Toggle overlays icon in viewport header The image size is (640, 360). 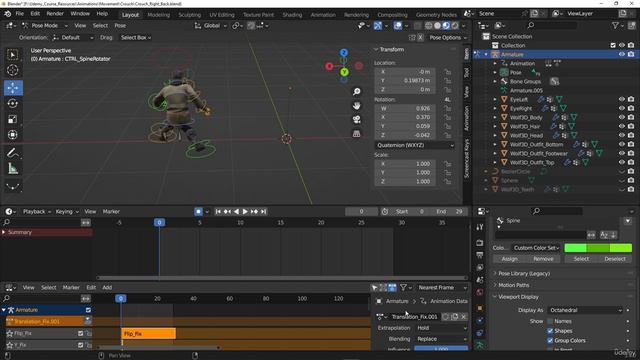pyautogui.click(x=398, y=26)
